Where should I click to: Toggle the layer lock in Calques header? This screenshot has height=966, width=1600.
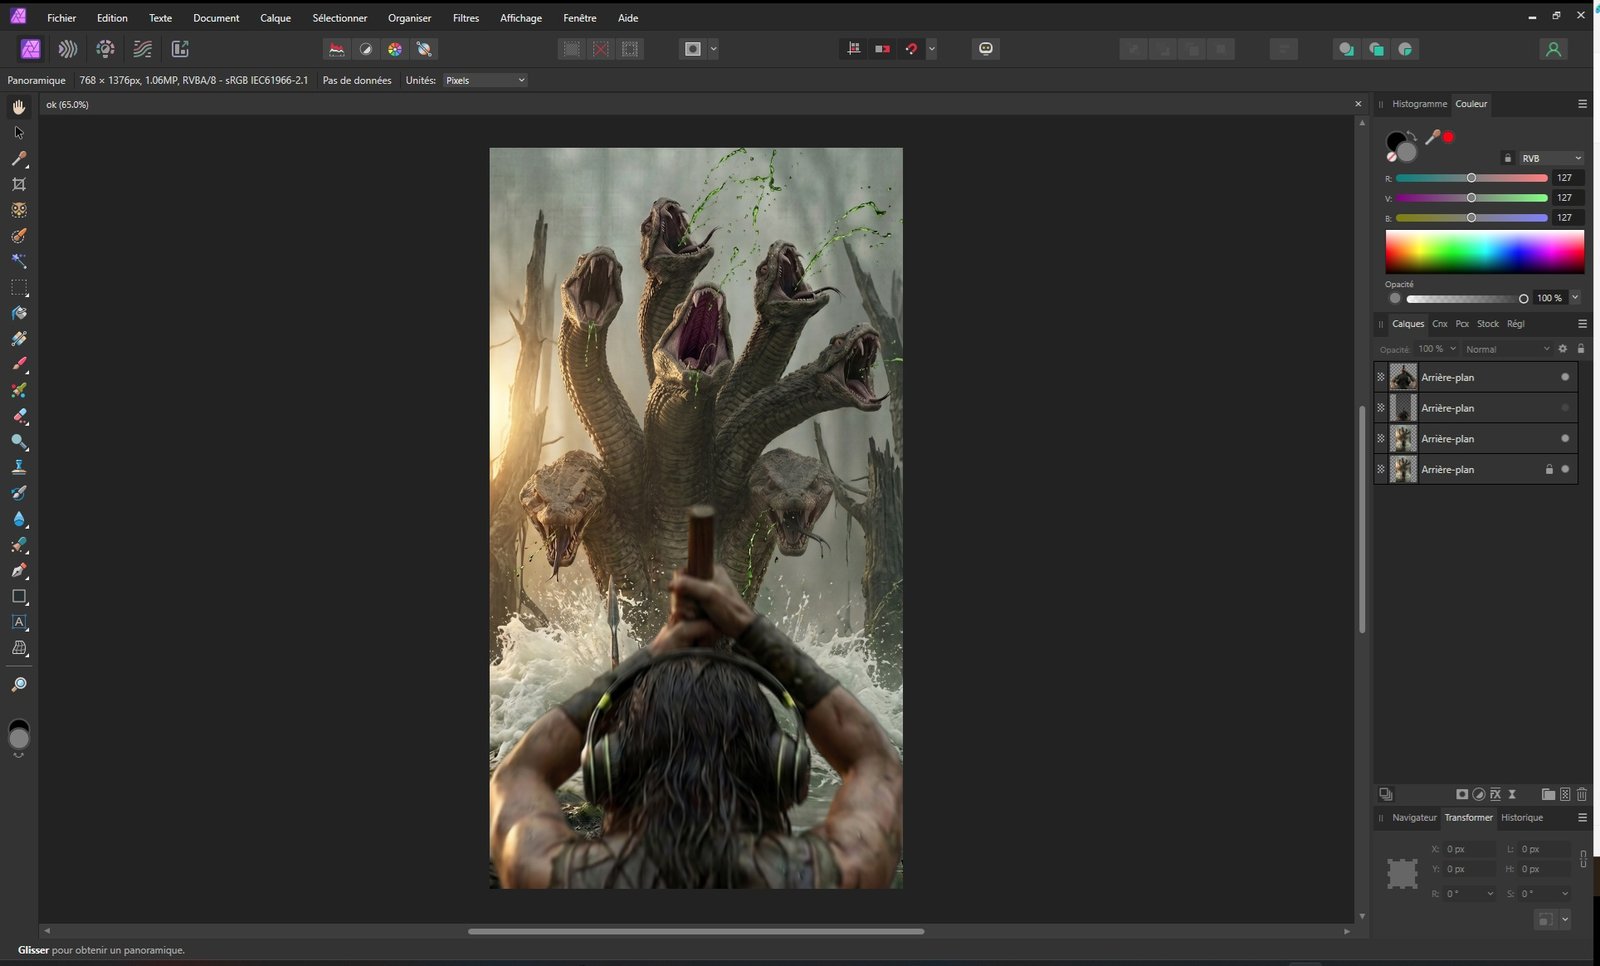[x=1581, y=349]
